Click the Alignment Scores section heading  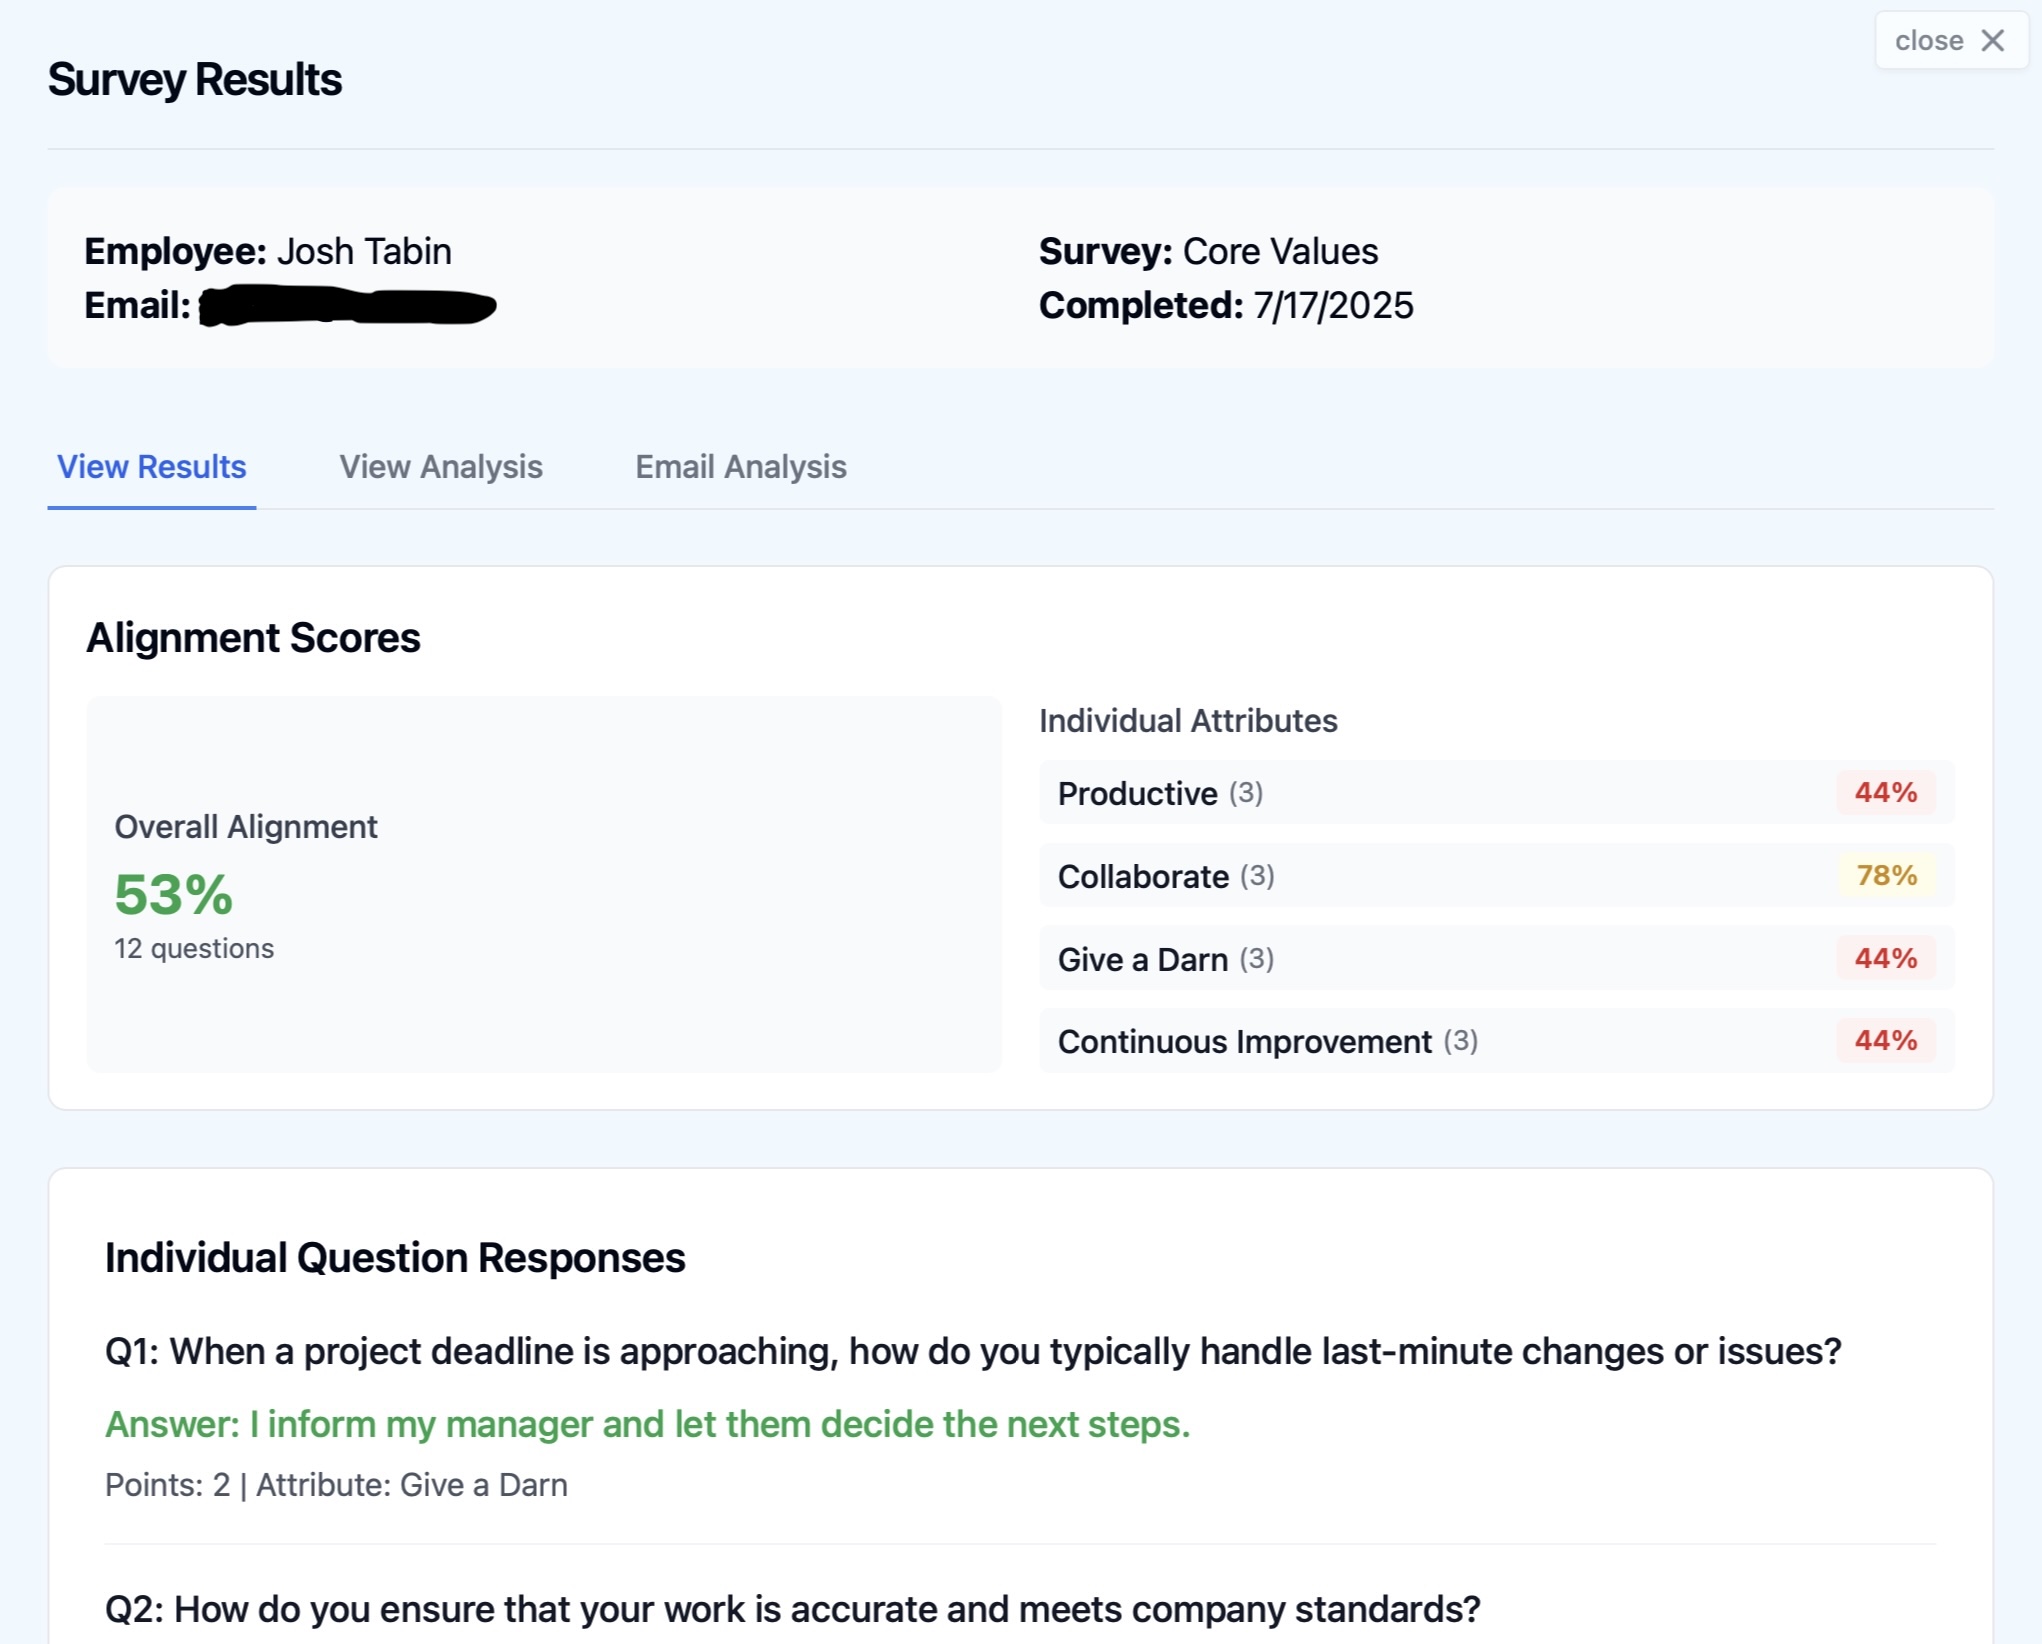(253, 637)
